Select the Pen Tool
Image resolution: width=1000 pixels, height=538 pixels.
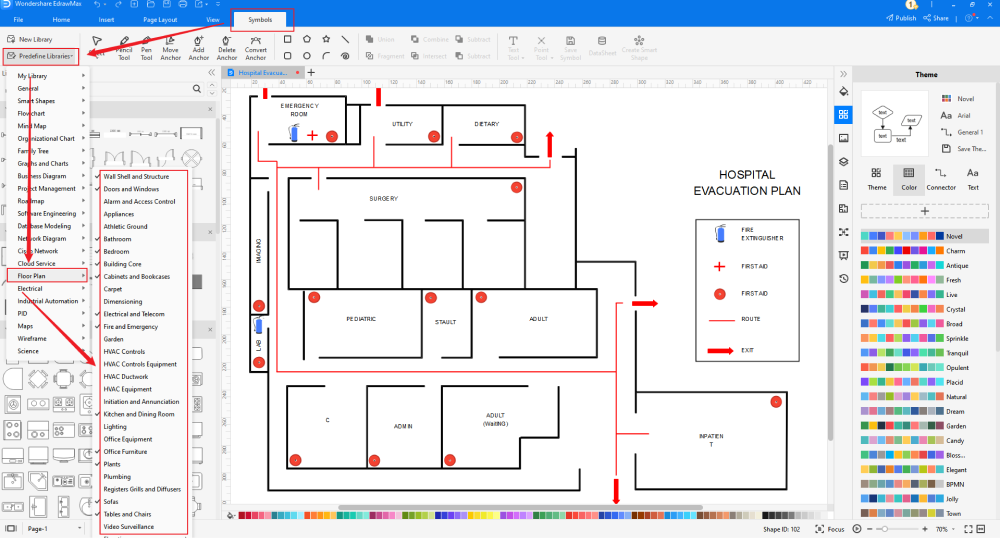[147, 48]
